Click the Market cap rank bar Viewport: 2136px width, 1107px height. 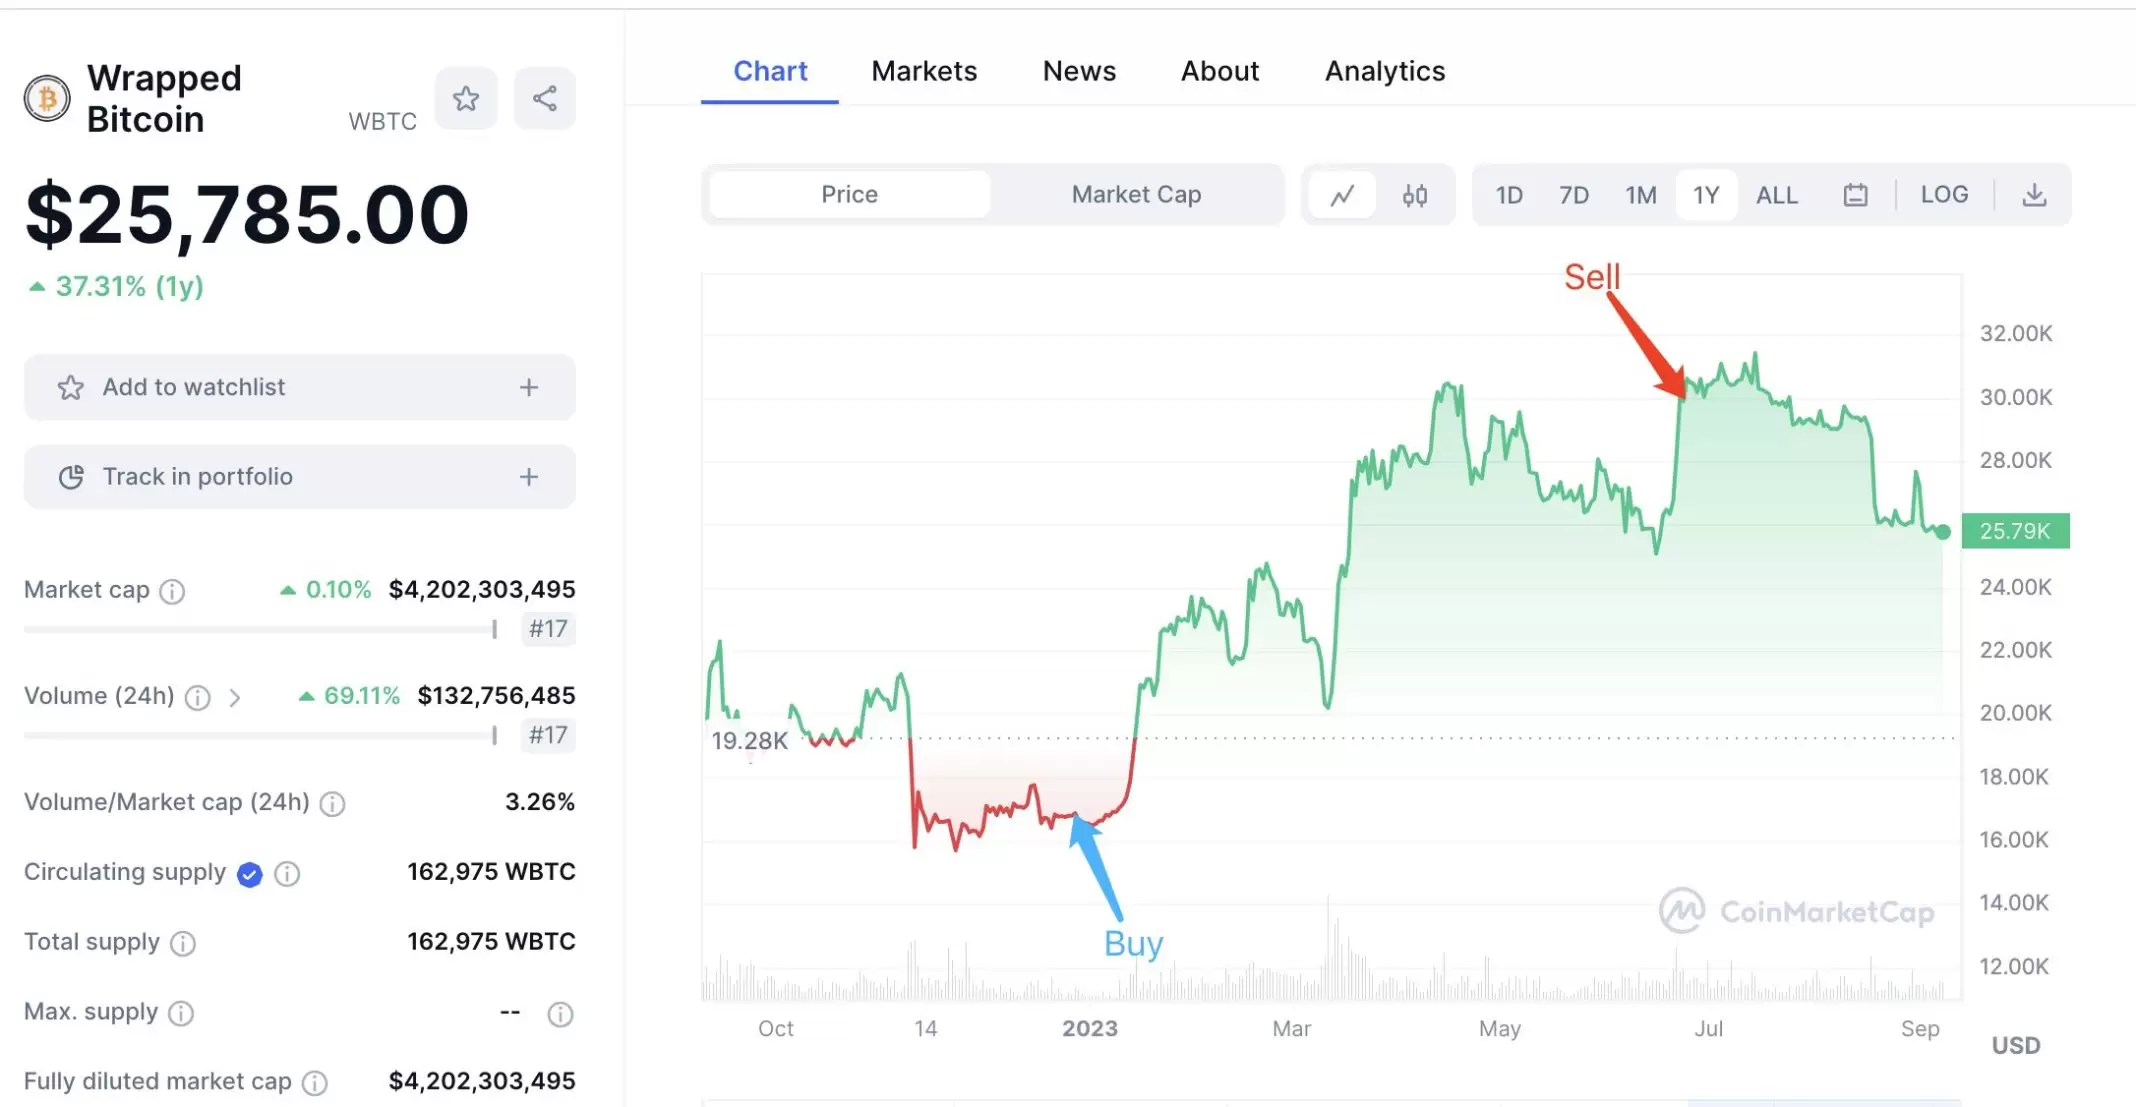pyautogui.click(x=260, y=629)
